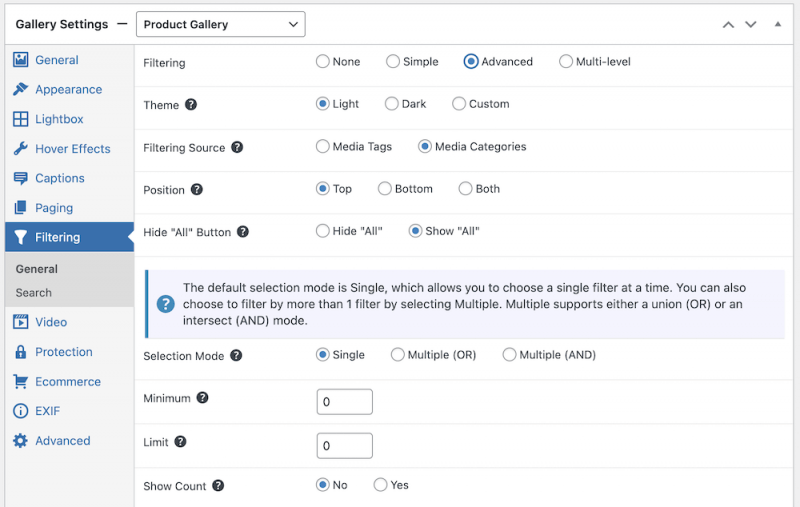Open the Search sub-tab under Filtering
This screenshot has height=507, width=800.
coord(34,293)
